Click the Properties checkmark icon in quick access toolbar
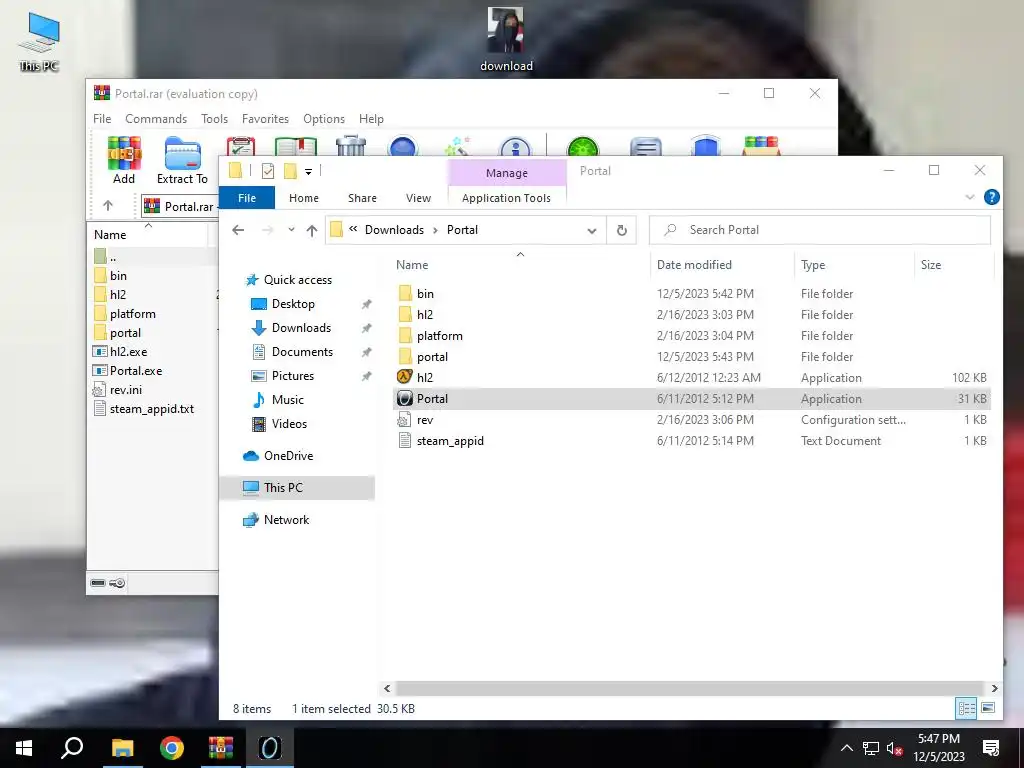The height and width of the screenshot is (768, 1024). pyautogui.click(x=268, y=171)
